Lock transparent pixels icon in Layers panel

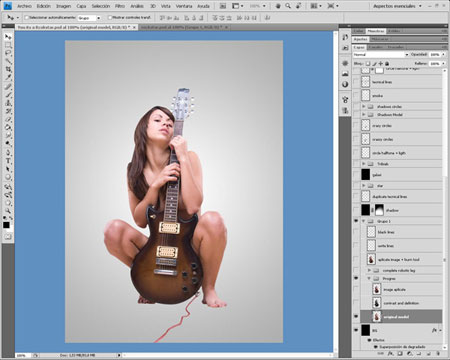click(368, 63)
